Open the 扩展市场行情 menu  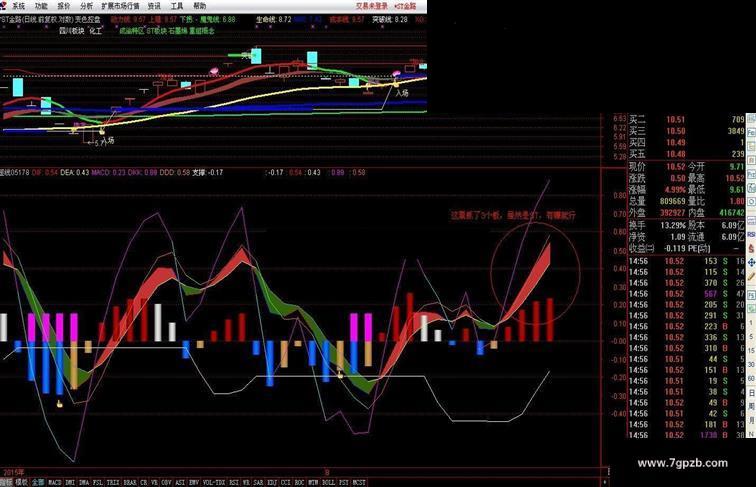(x=120, y=6)
